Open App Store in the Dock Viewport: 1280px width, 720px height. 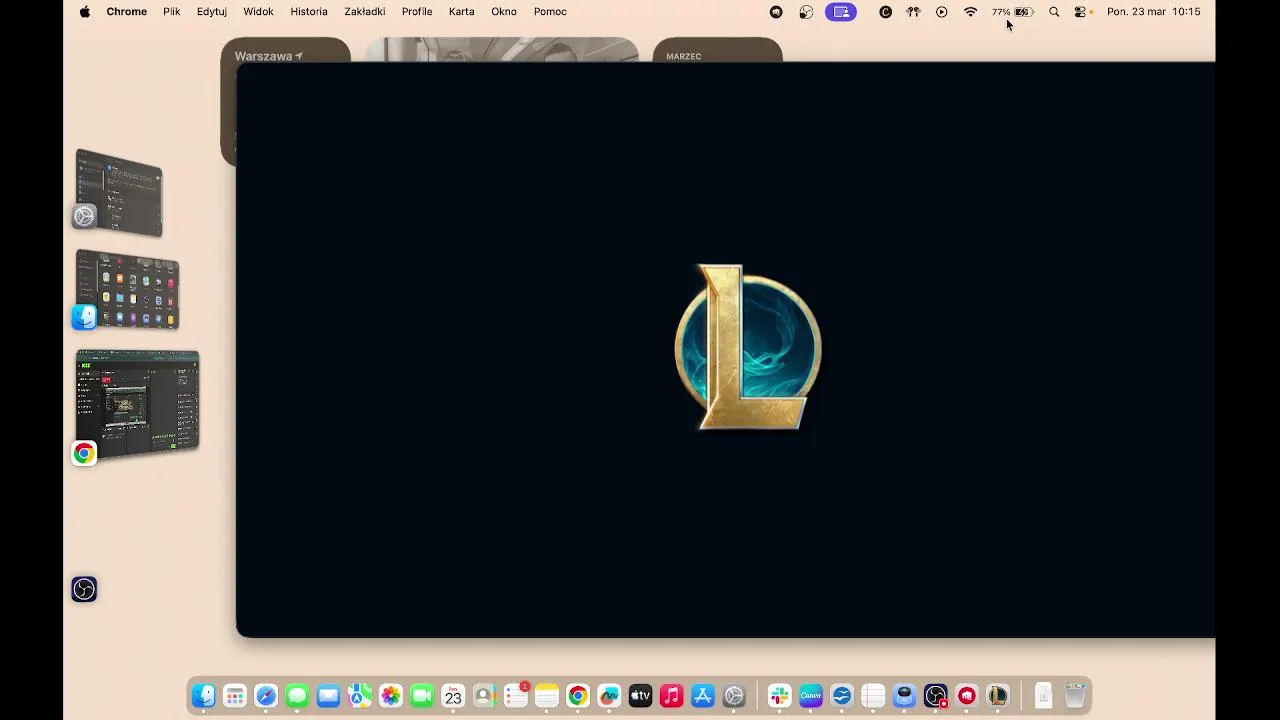pyautogui.click(x=703, y=696)
